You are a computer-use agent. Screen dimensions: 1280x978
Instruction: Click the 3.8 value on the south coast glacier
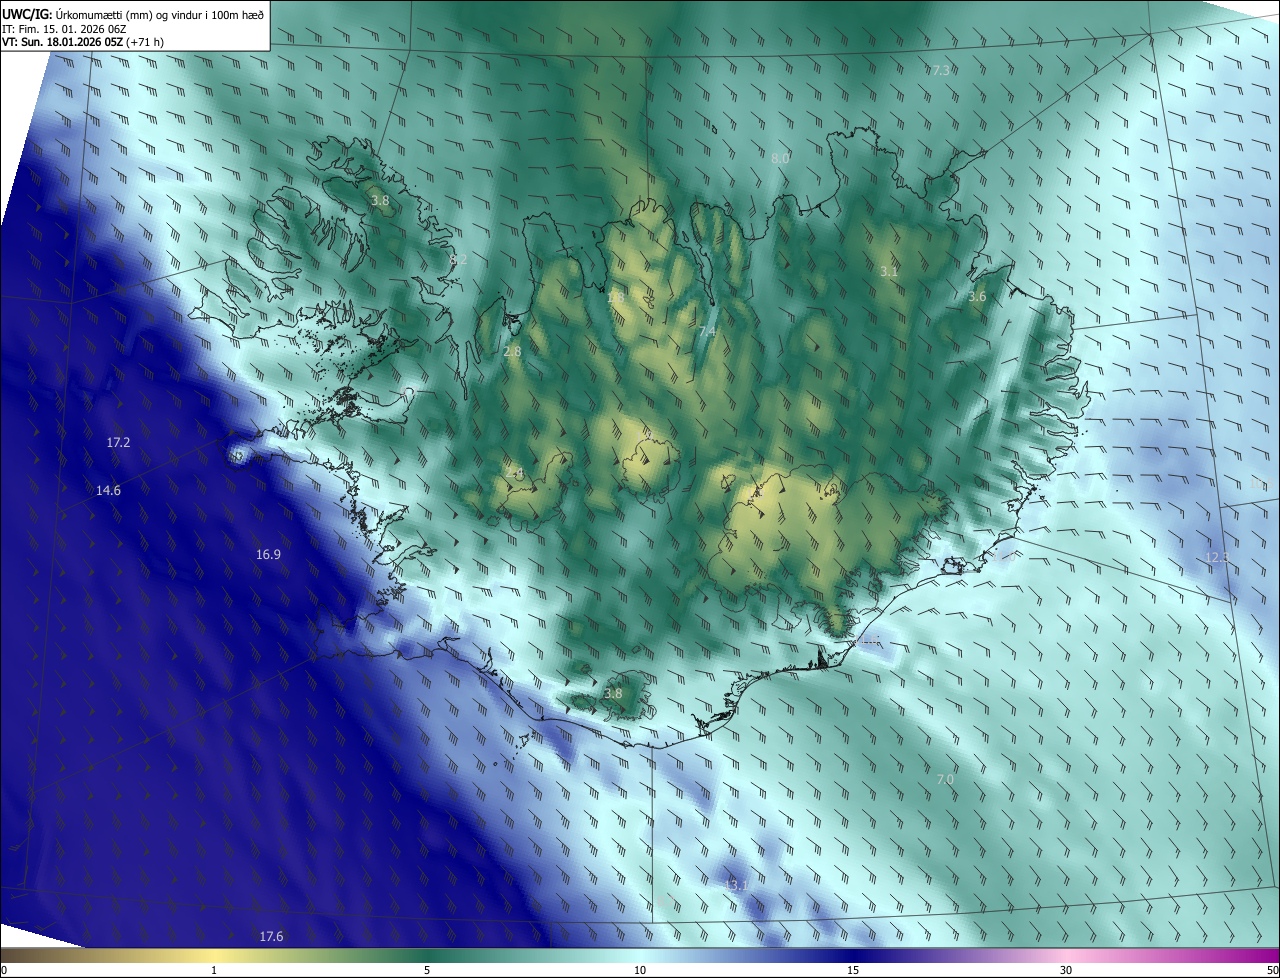pyautogui.click(x=613, y=693)
